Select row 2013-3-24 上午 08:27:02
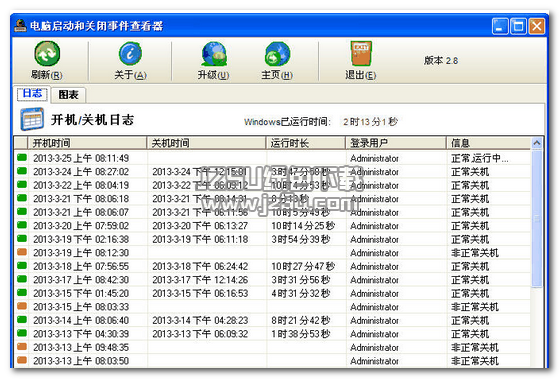This screenshot has width=560, height=379. click(273, 172)
